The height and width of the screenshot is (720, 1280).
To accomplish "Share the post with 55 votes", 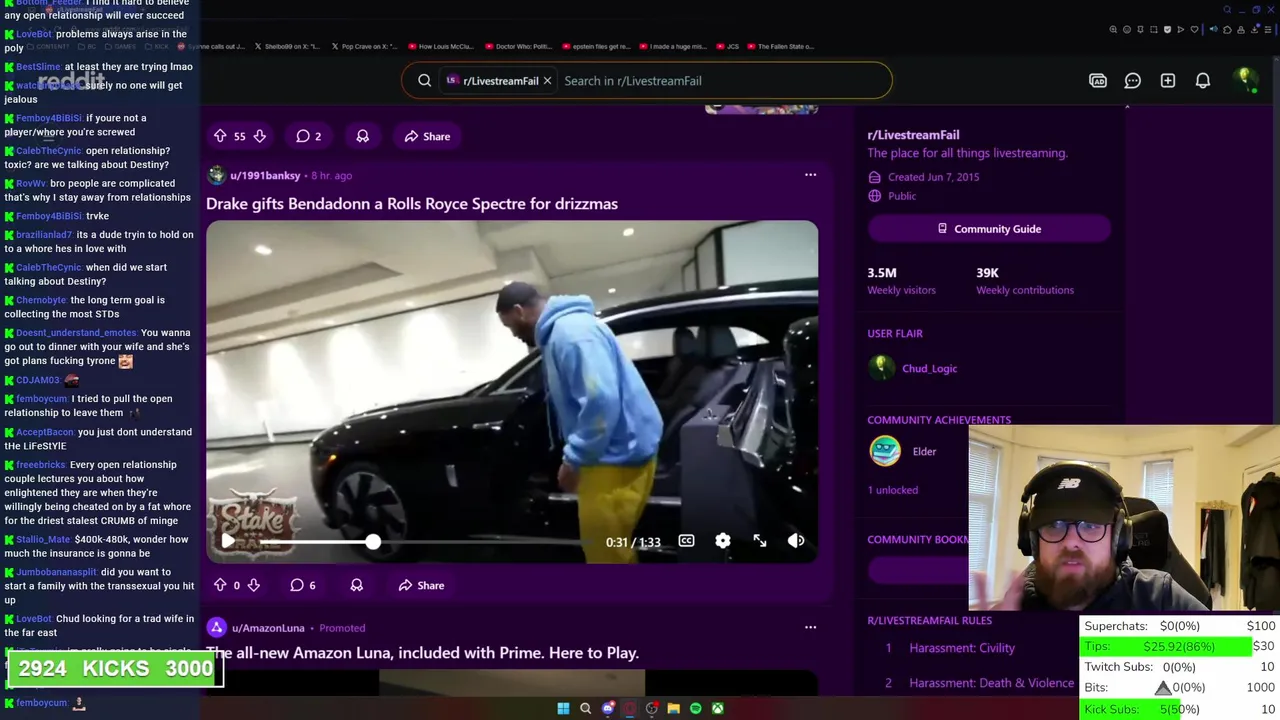I will click(427, 136).
